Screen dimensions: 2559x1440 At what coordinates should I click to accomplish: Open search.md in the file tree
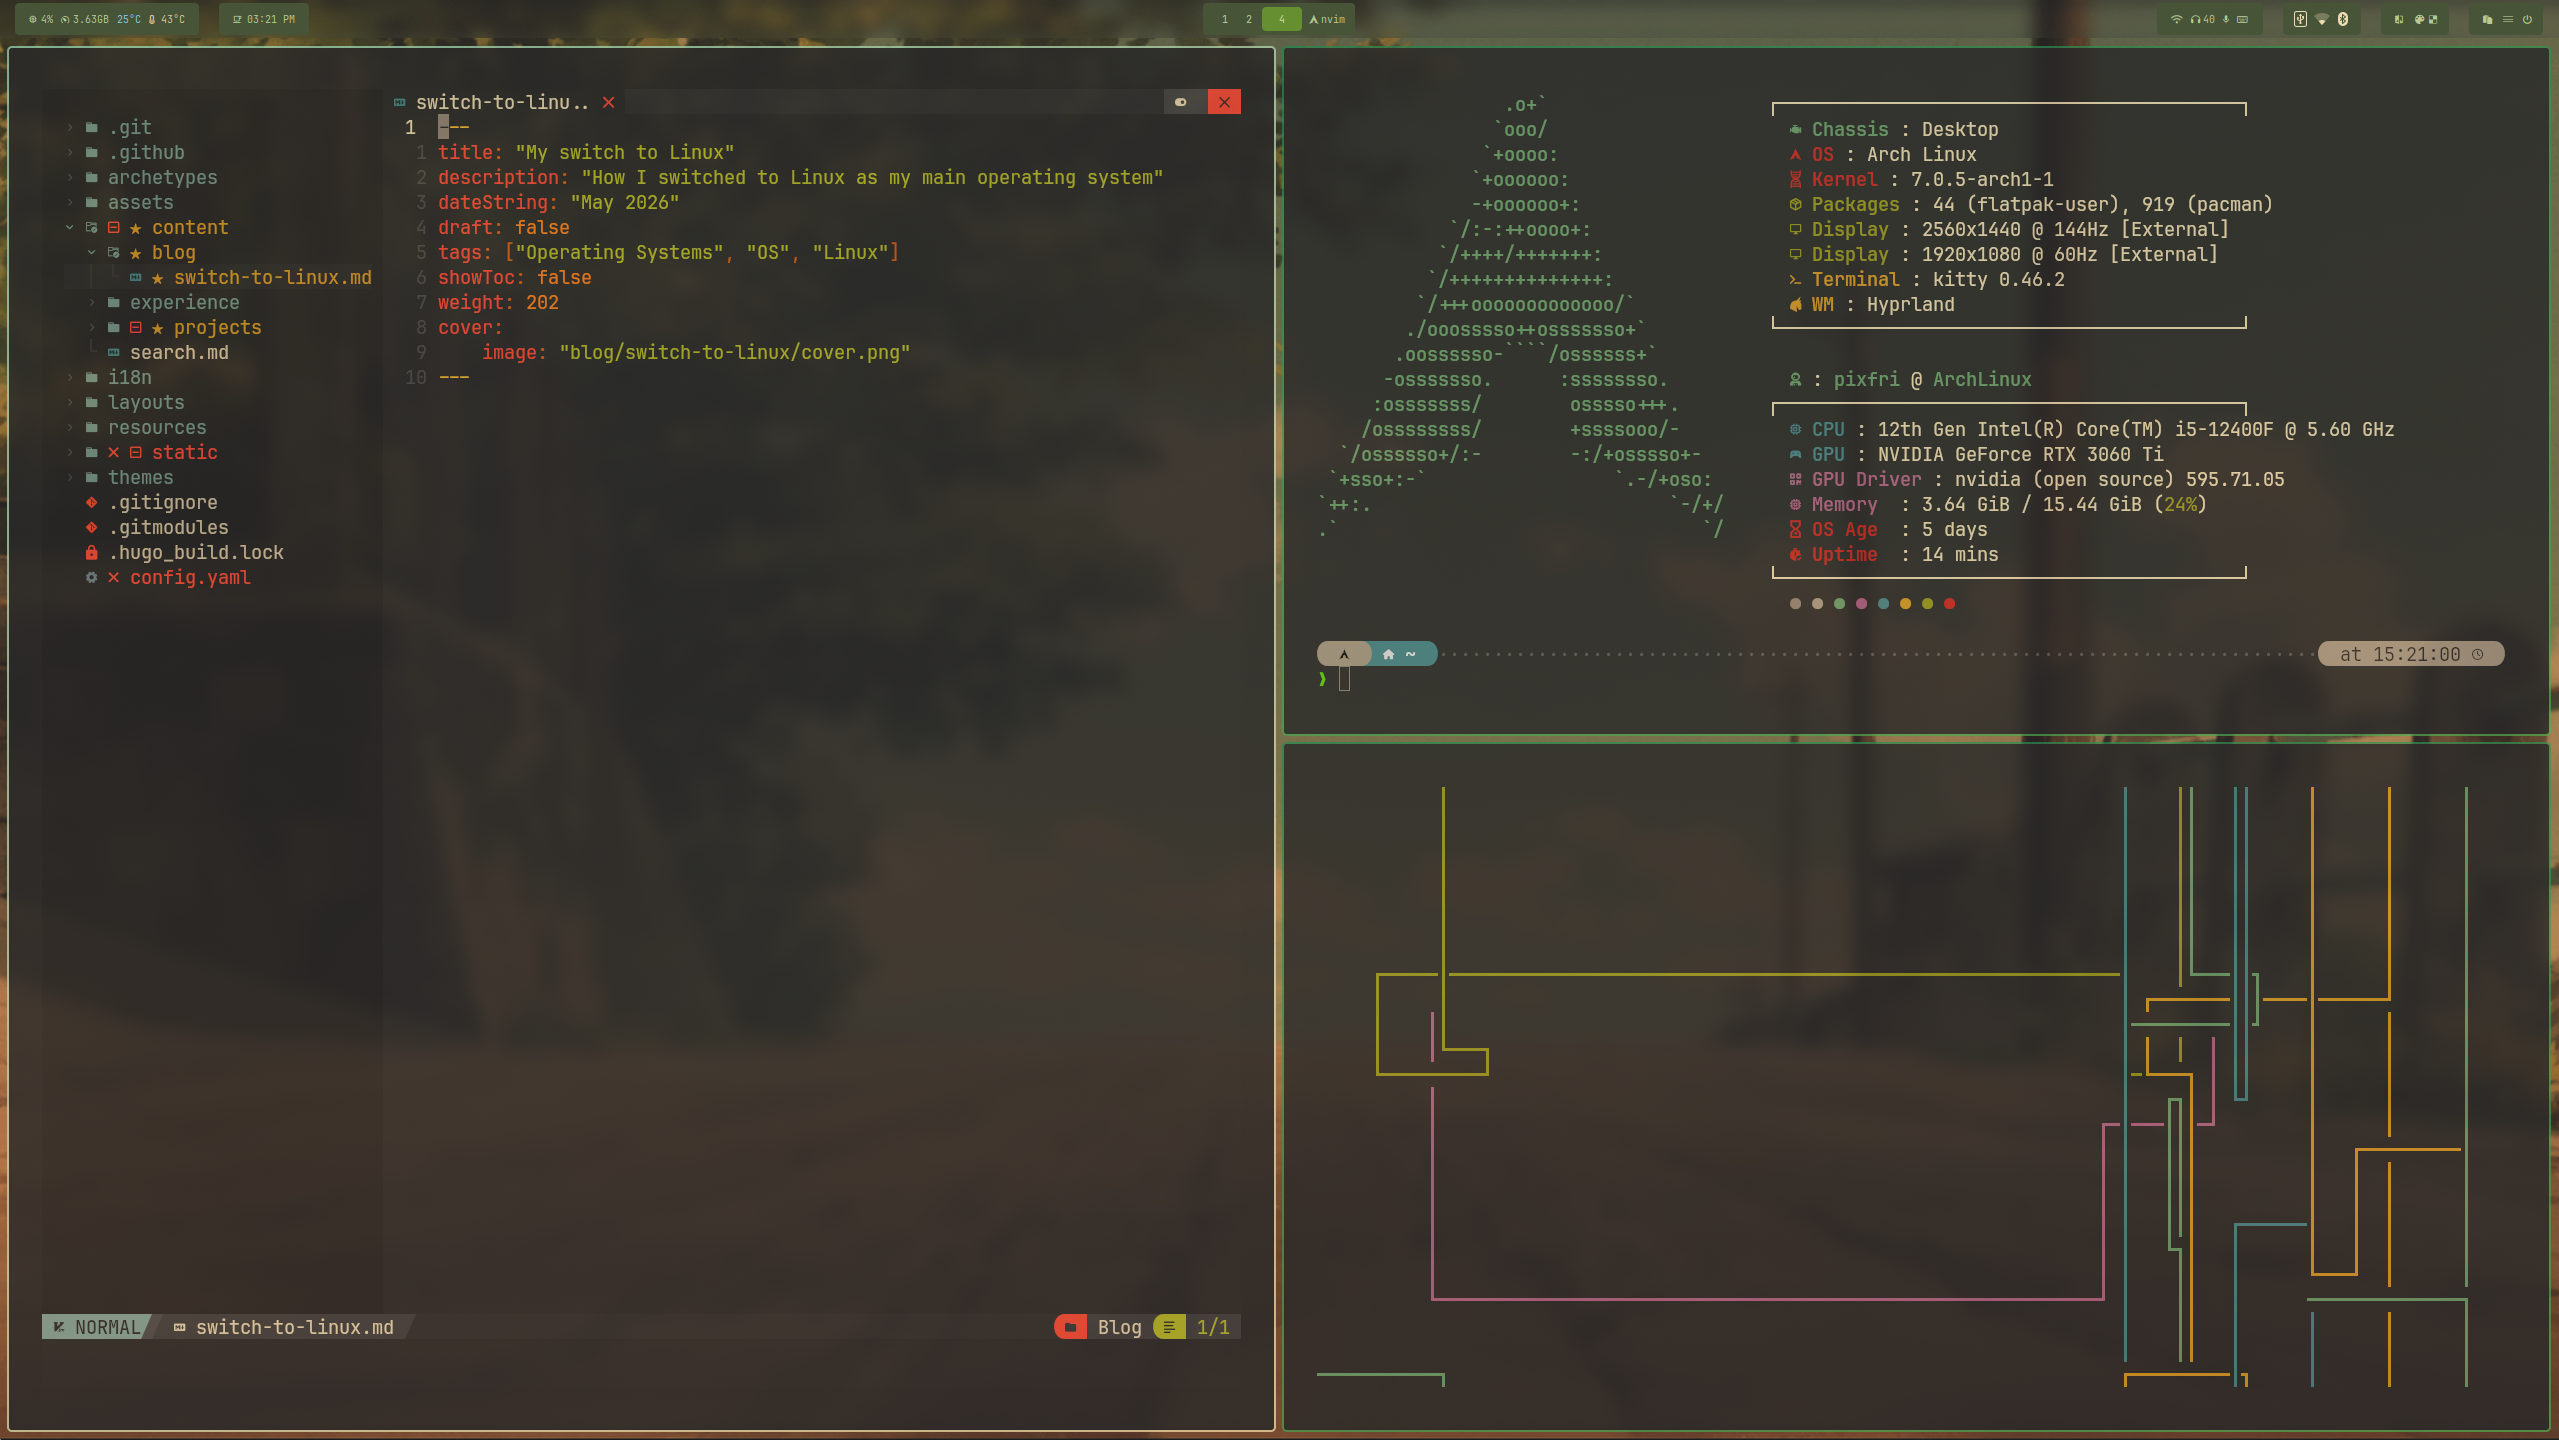[179, 352]
